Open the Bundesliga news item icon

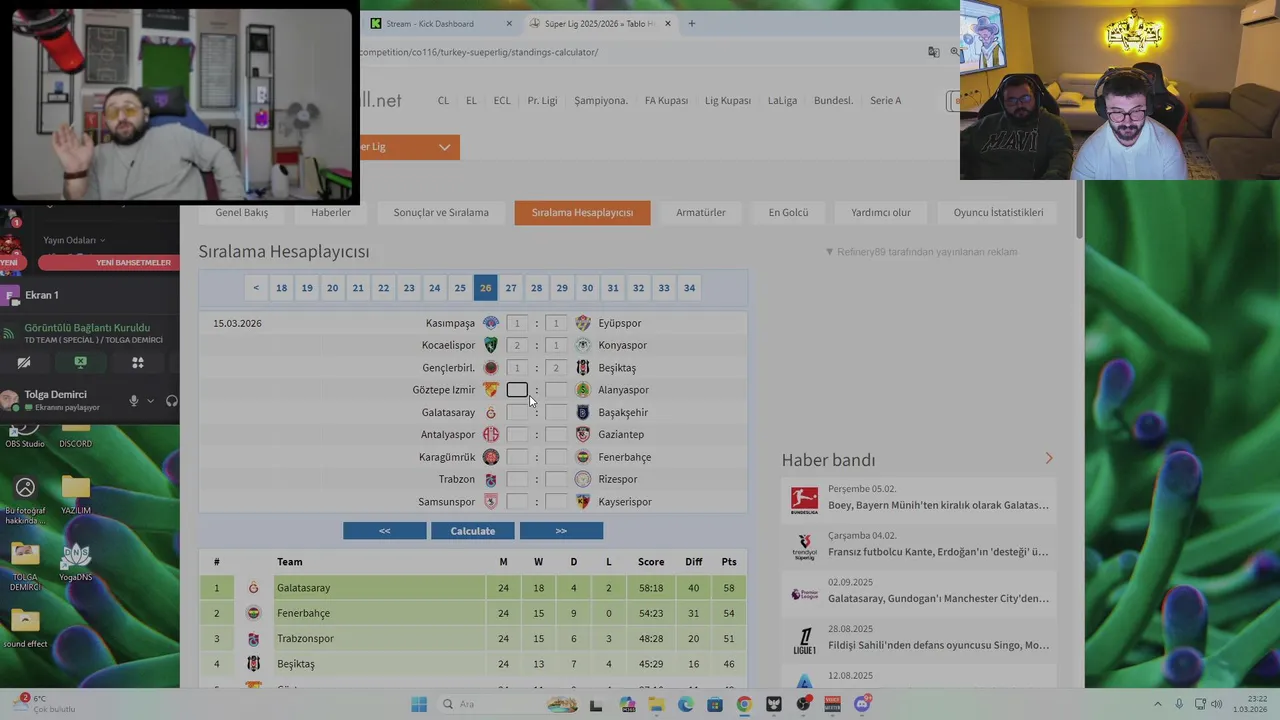point(804,499)
